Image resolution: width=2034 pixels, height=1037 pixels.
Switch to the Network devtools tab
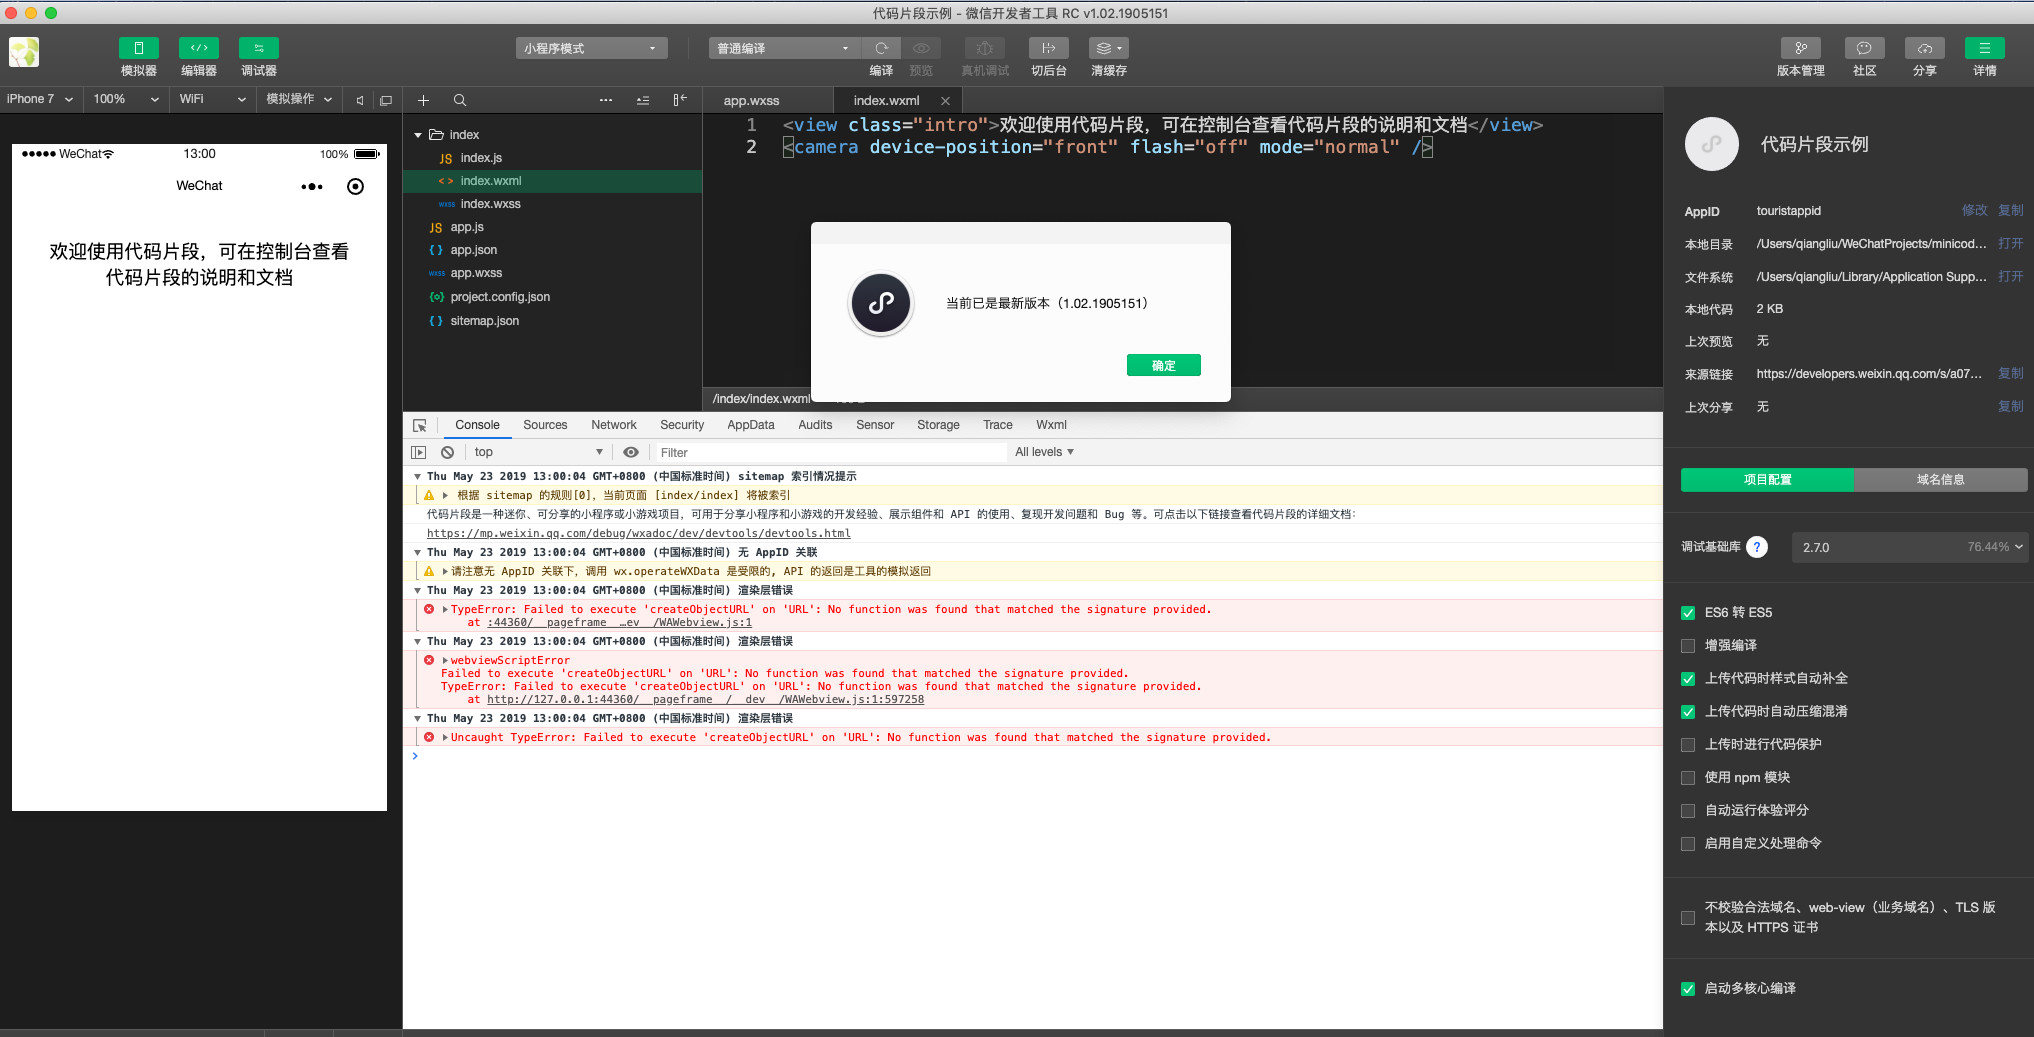614,425
